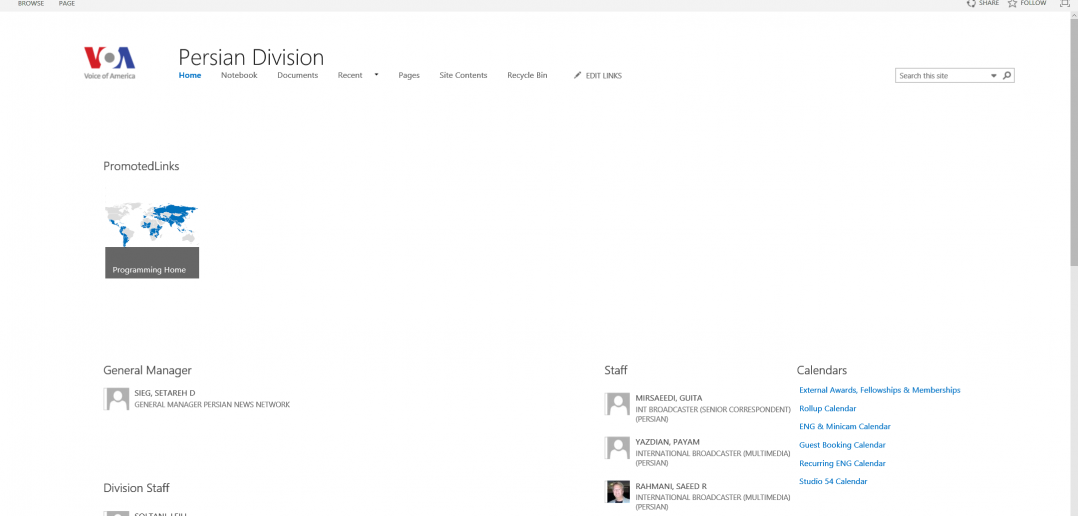
Task: Open Recycle Bin navigation link
Action: pyautogui.click(x=527, y=76)
